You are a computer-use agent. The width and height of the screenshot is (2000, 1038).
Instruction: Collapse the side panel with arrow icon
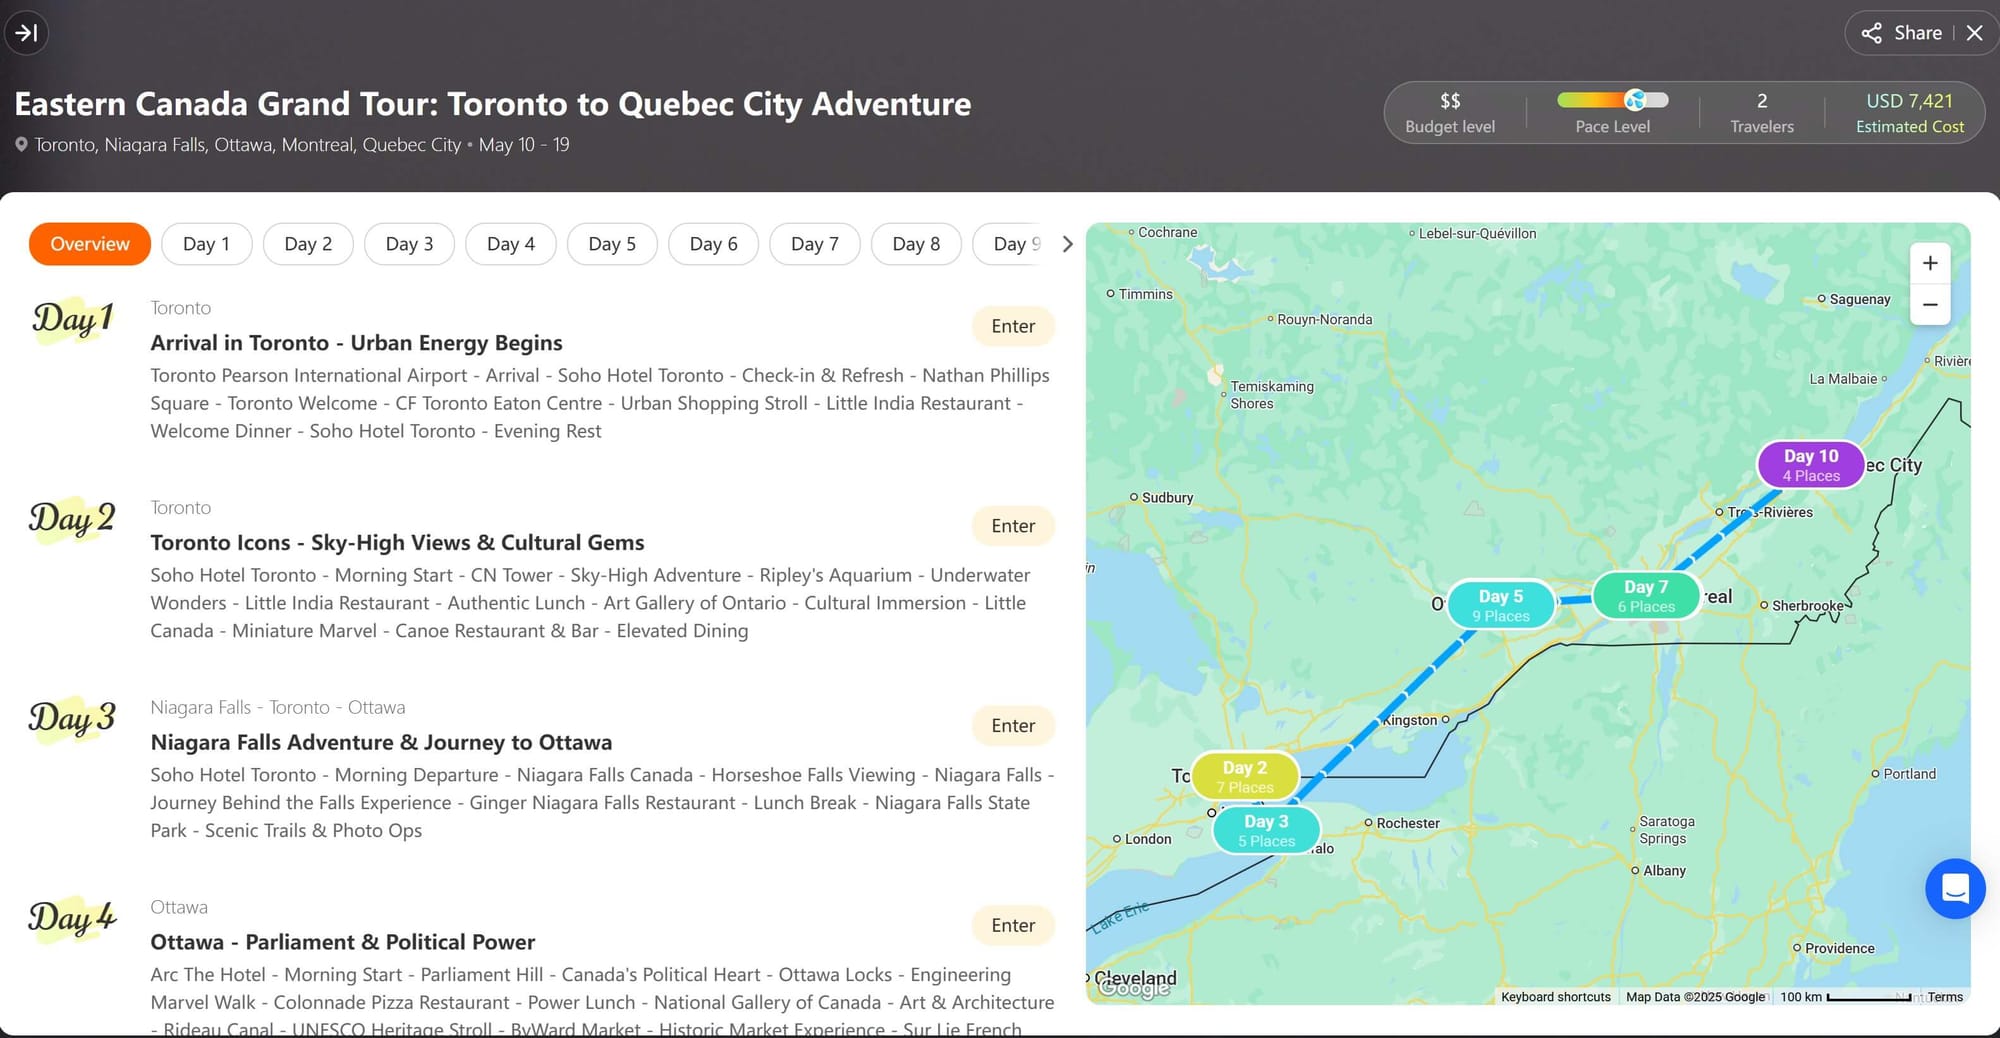click(27, 33)
